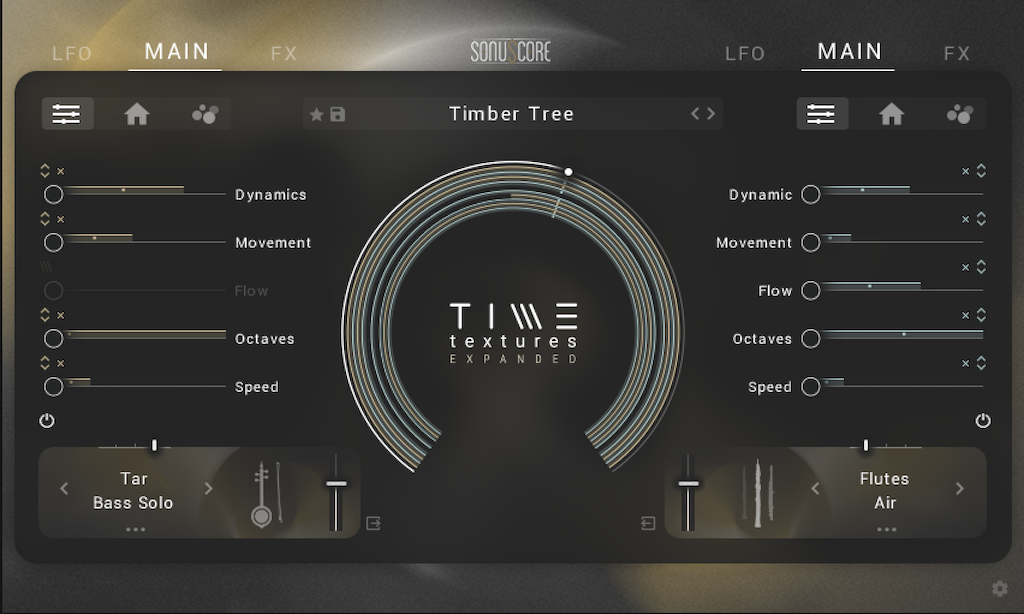The height and width of the screenshot is (614, 1024).
Task: Open up/down stepper on right Flow
Action: click(x=981, y=267)
